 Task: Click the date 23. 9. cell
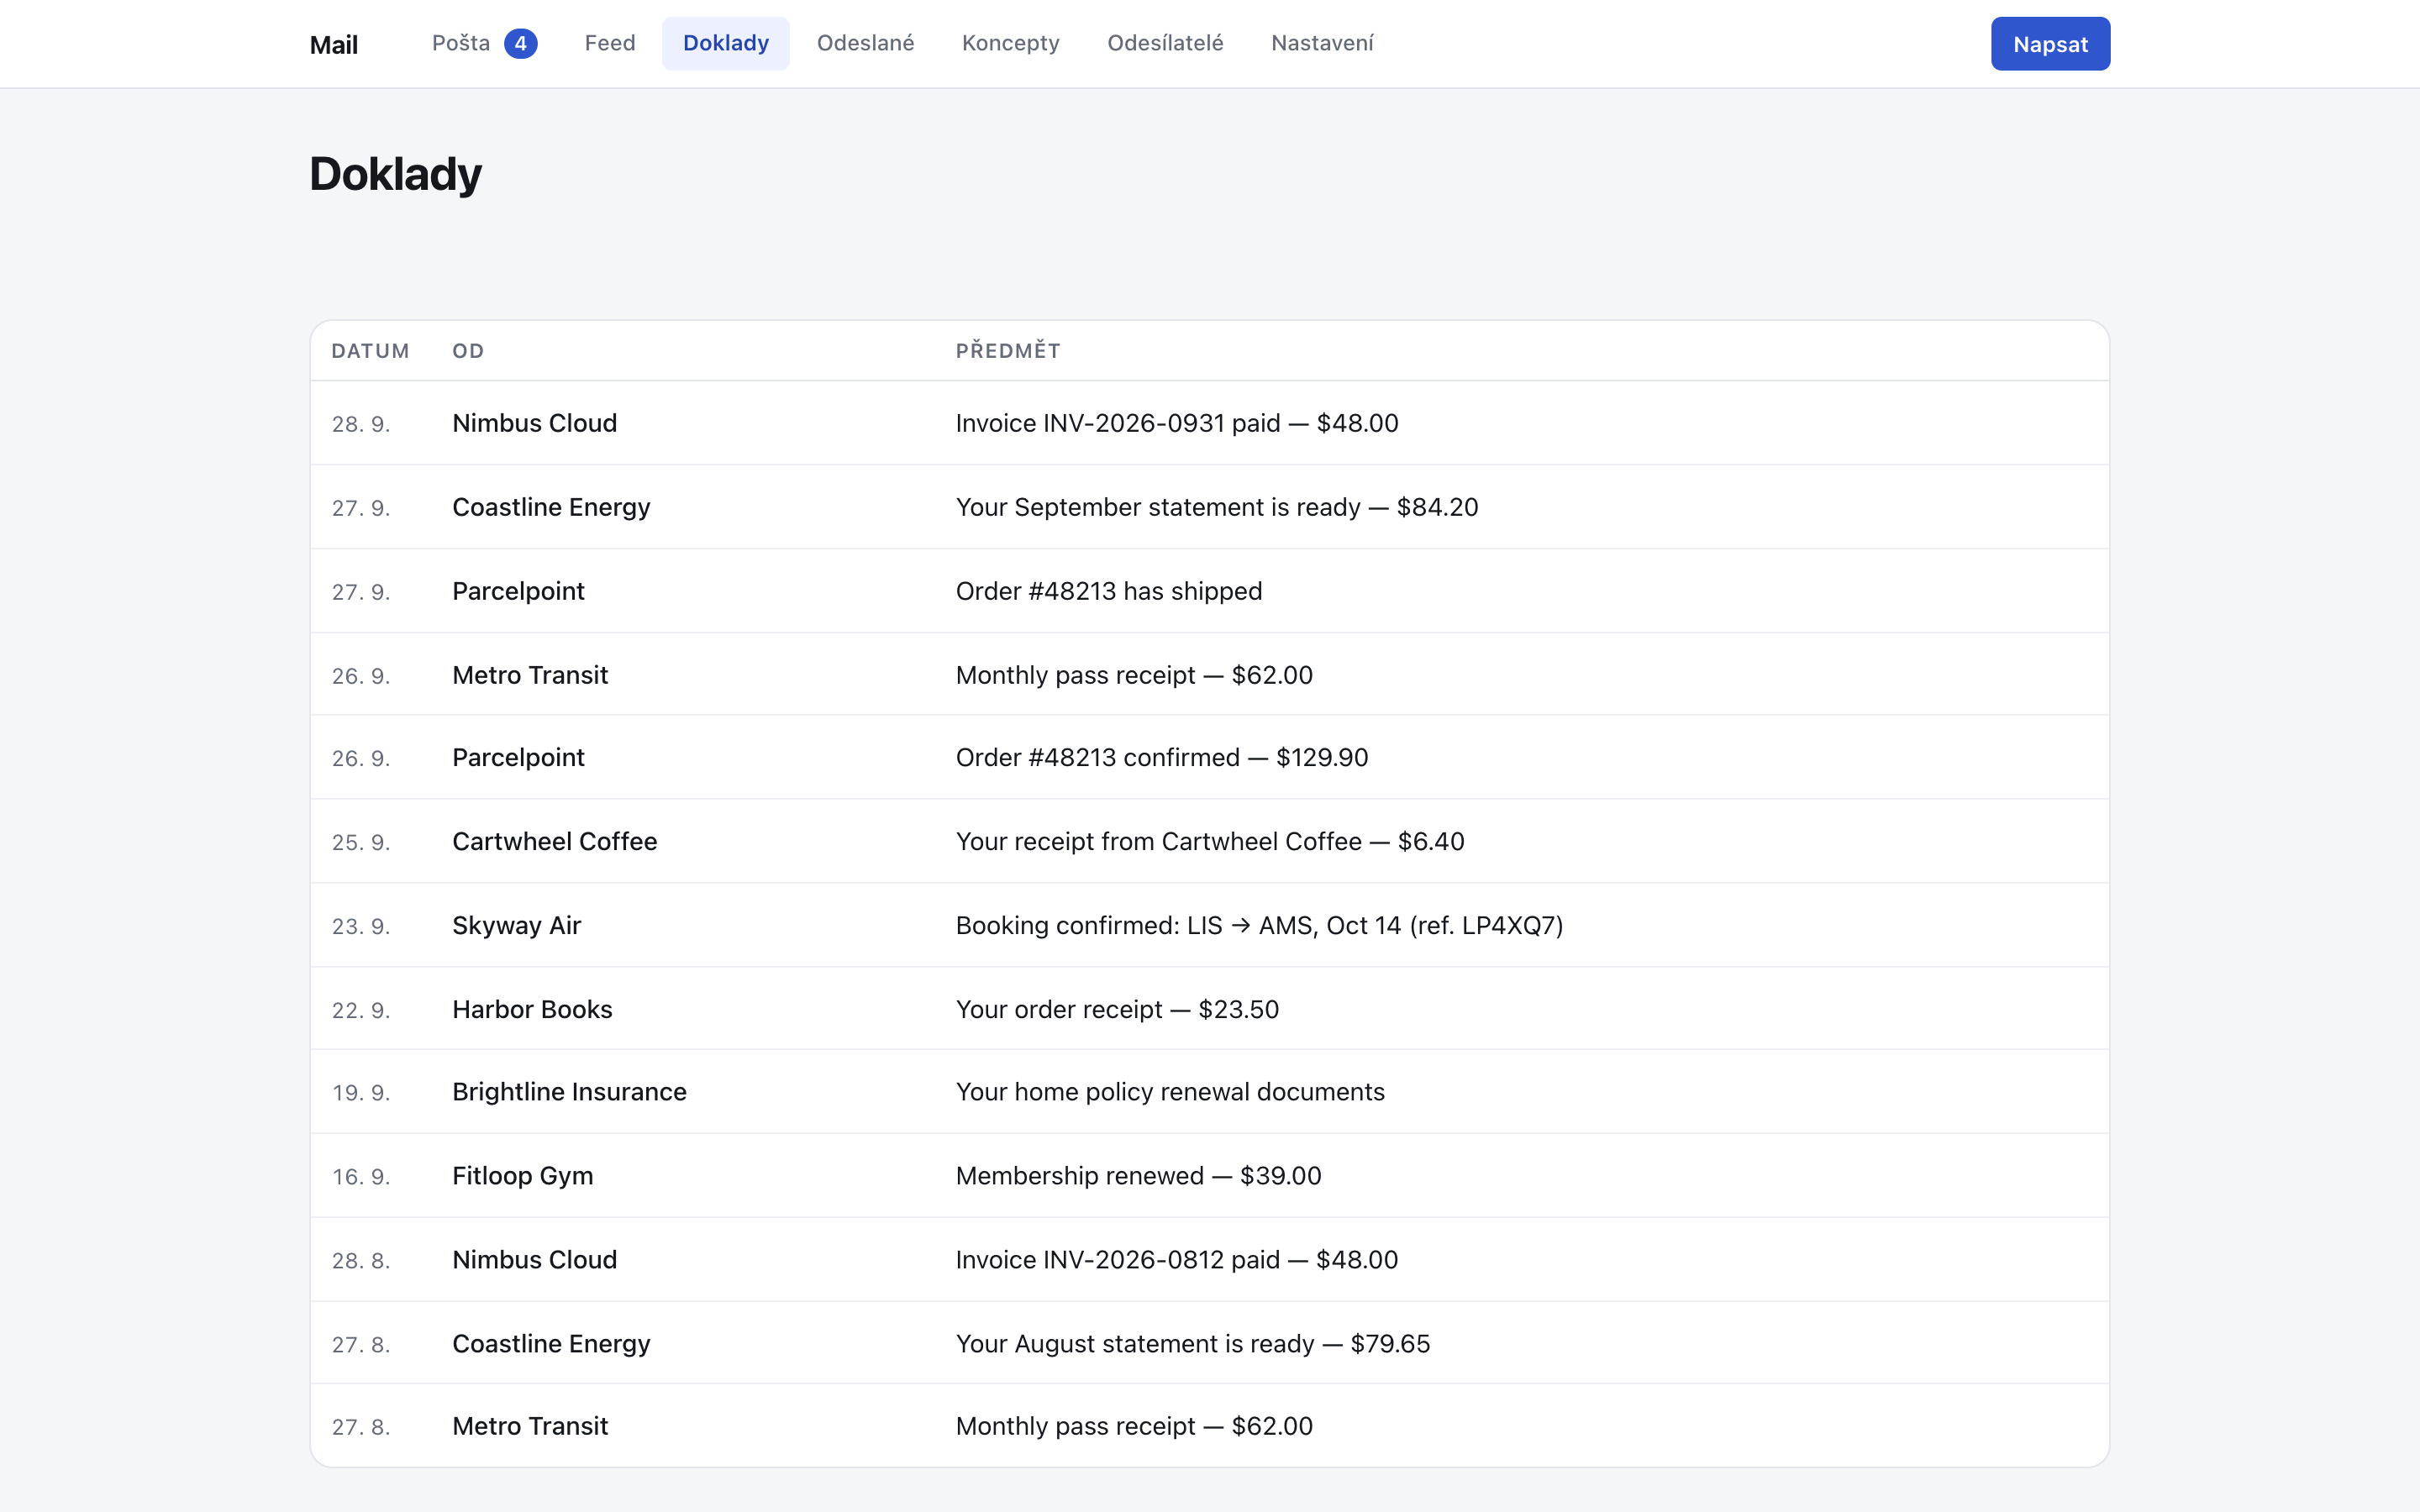361,926
